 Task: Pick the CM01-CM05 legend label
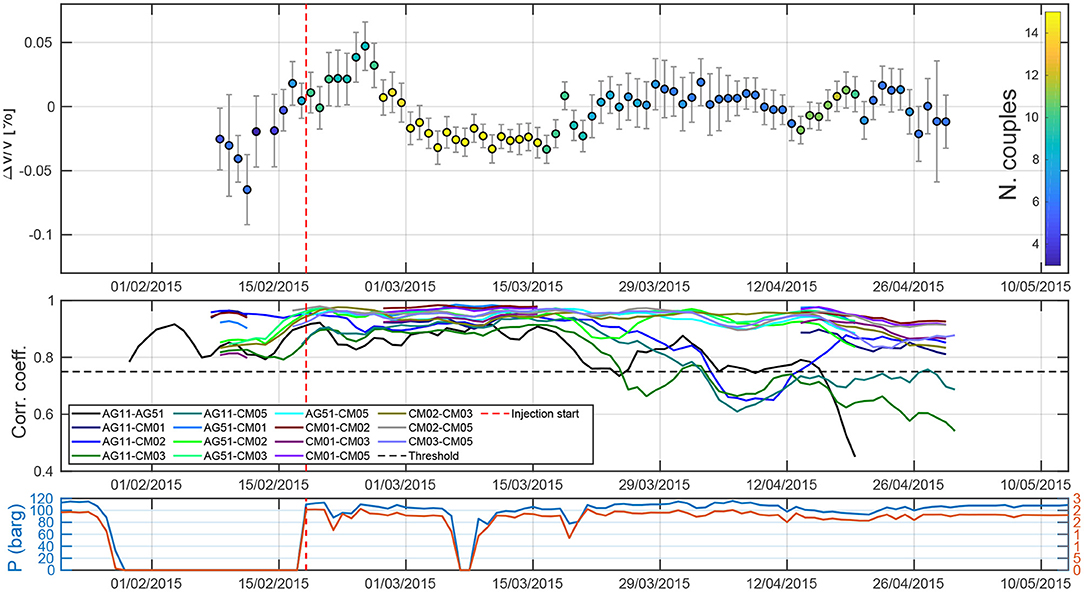click(x=339, y=456)
